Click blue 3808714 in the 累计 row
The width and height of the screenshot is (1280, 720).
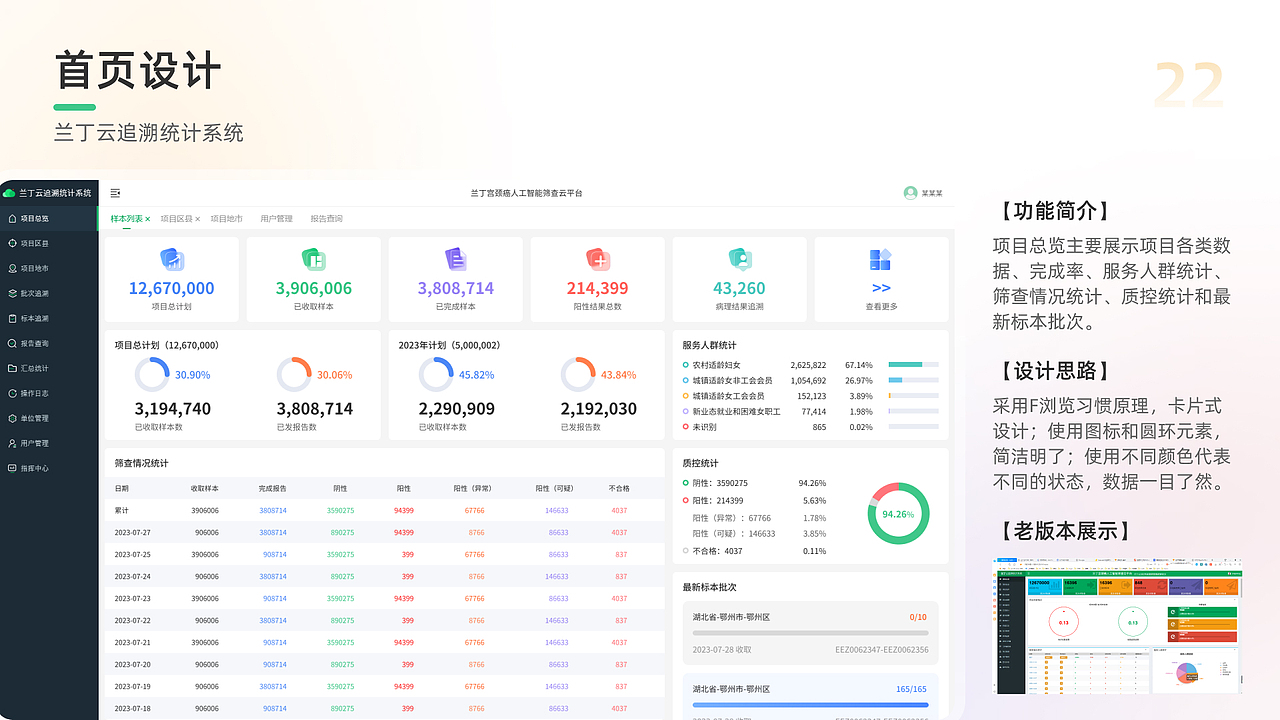click(273, 510)
